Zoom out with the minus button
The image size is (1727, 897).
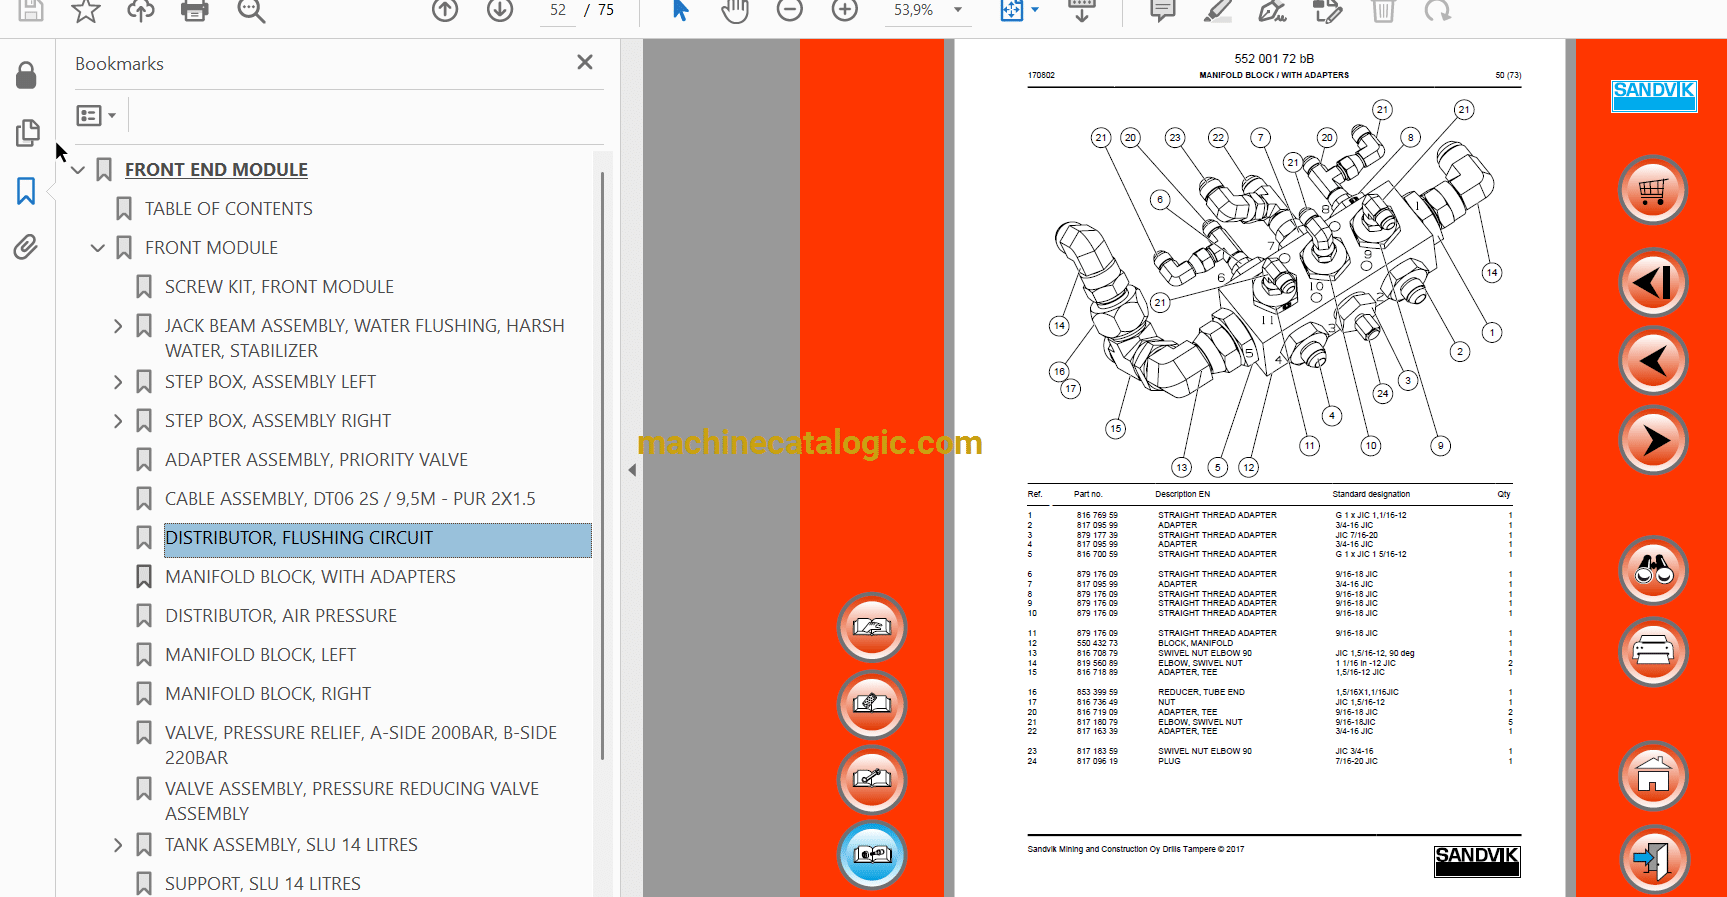[x=790, y=11]
